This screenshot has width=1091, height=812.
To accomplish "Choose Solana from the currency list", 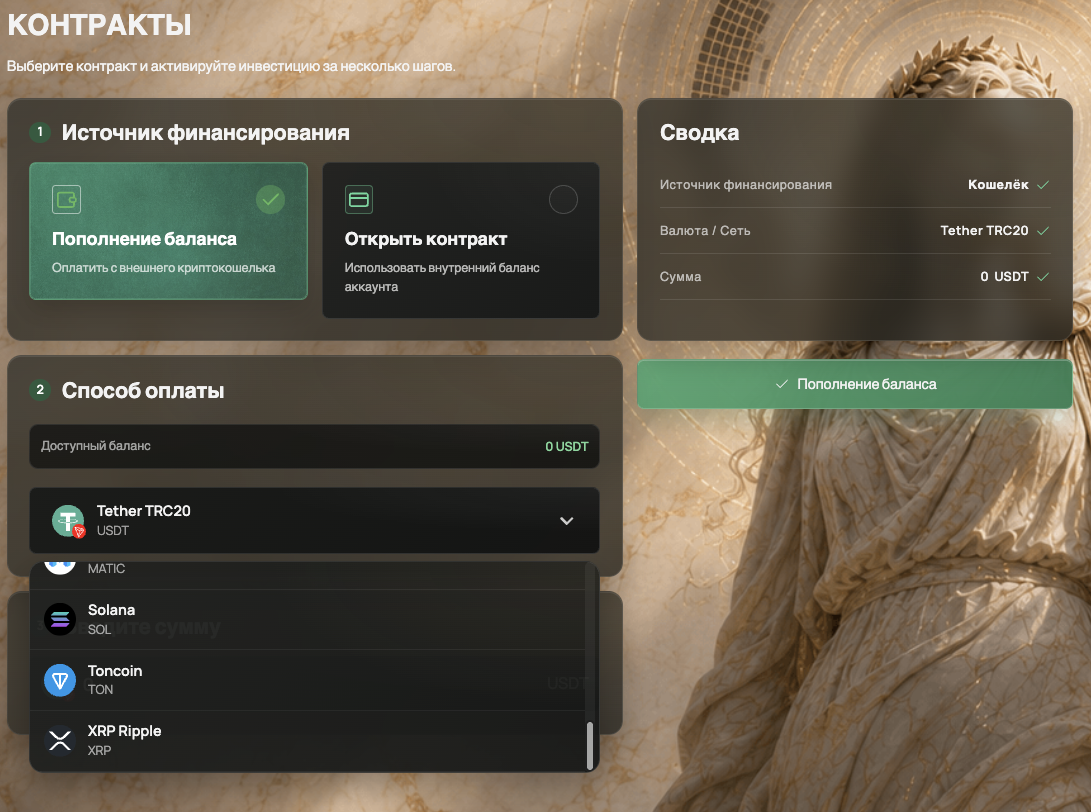I will (x=308, y=619).
